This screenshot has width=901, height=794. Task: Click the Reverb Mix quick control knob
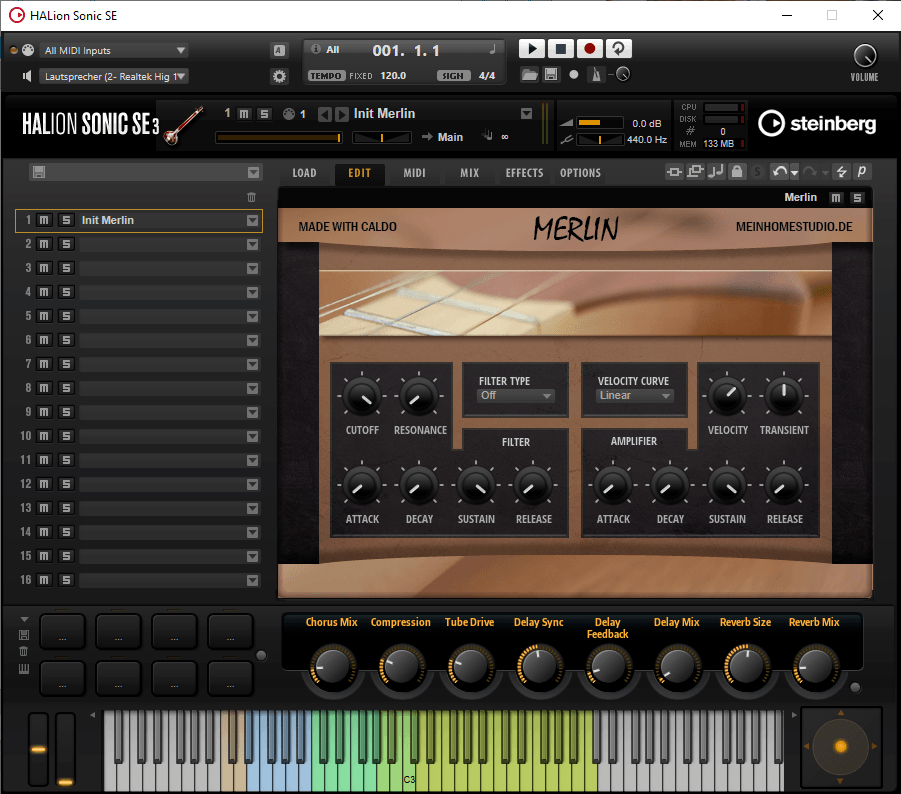(815, 667)
